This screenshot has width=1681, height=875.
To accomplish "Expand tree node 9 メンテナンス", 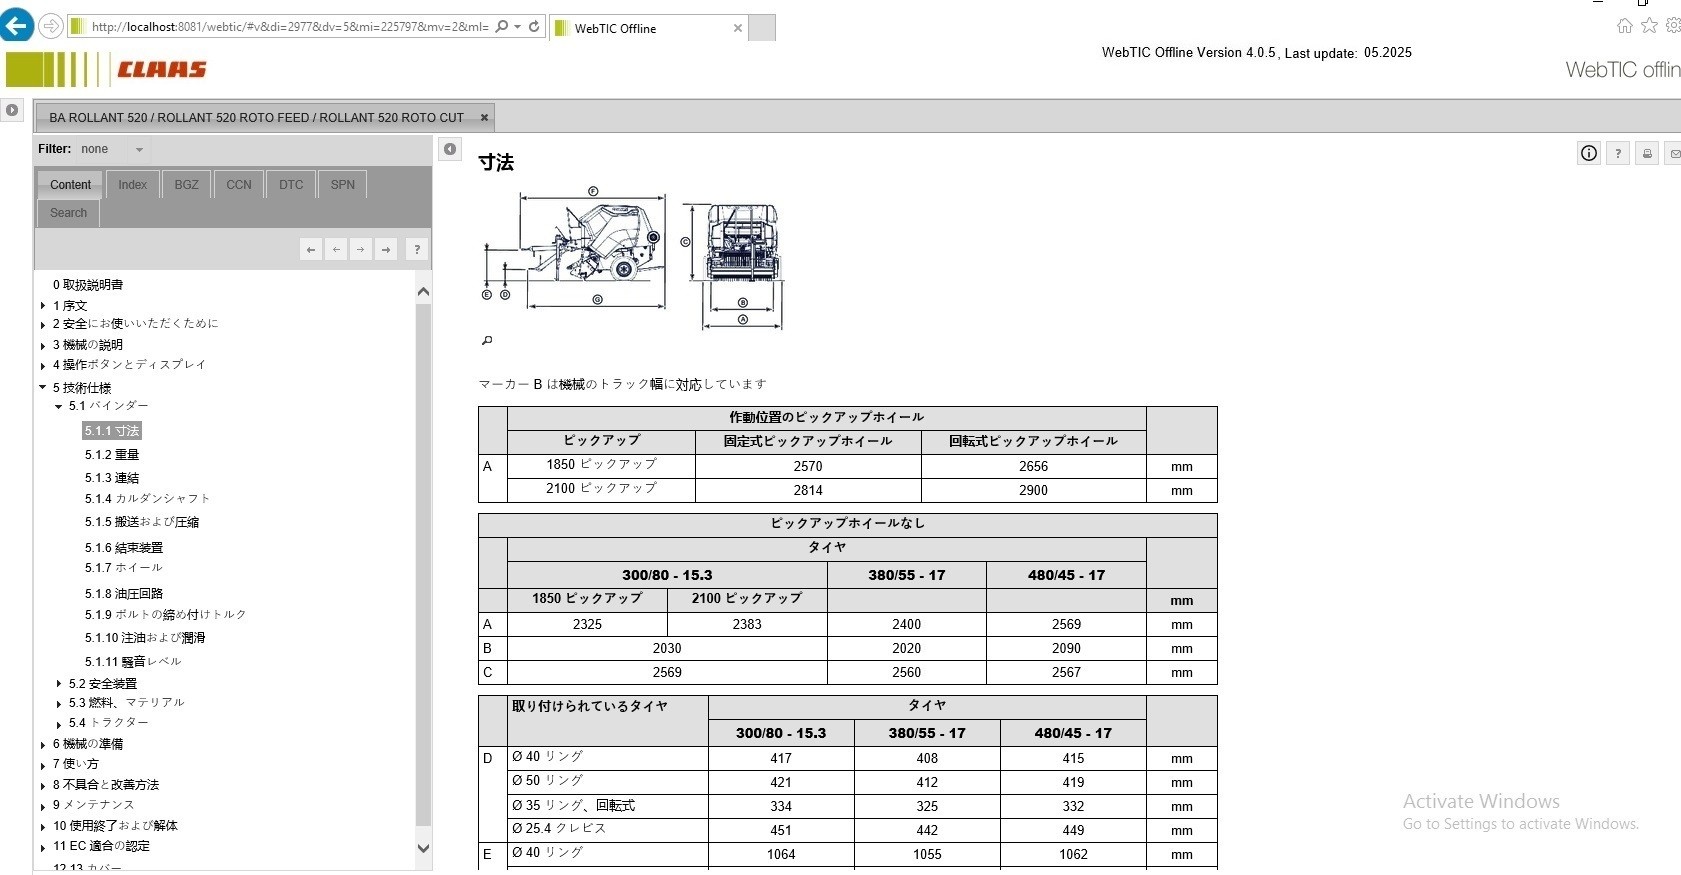I will pos(43,805).
